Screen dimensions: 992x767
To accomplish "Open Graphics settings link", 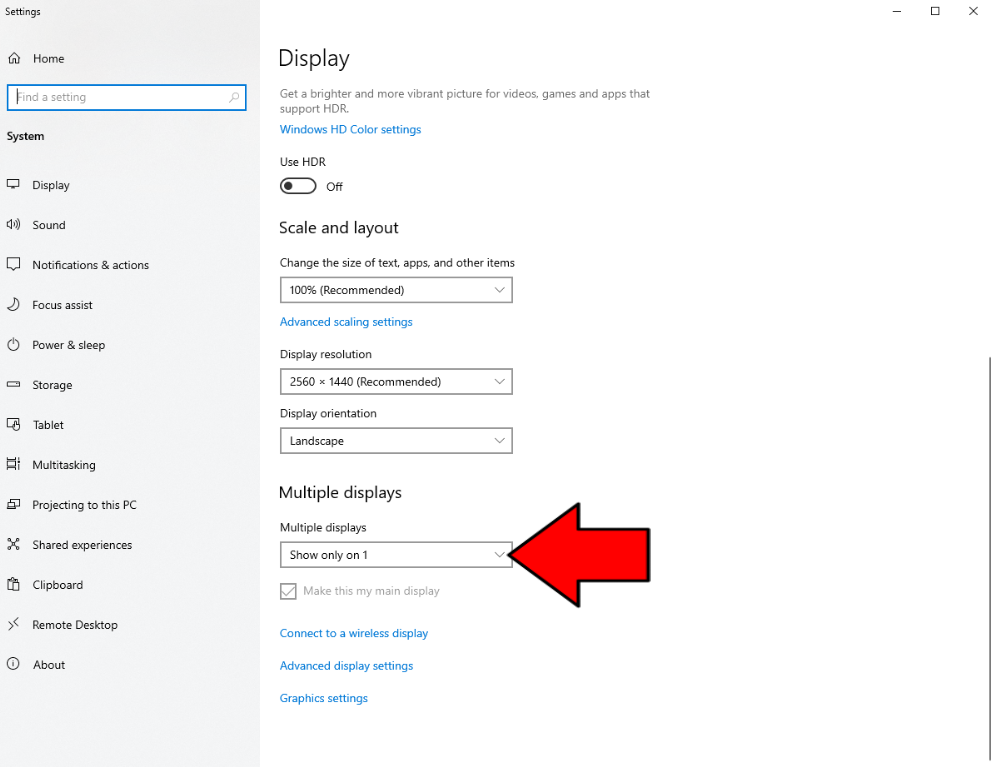I will tap(323, 697).
